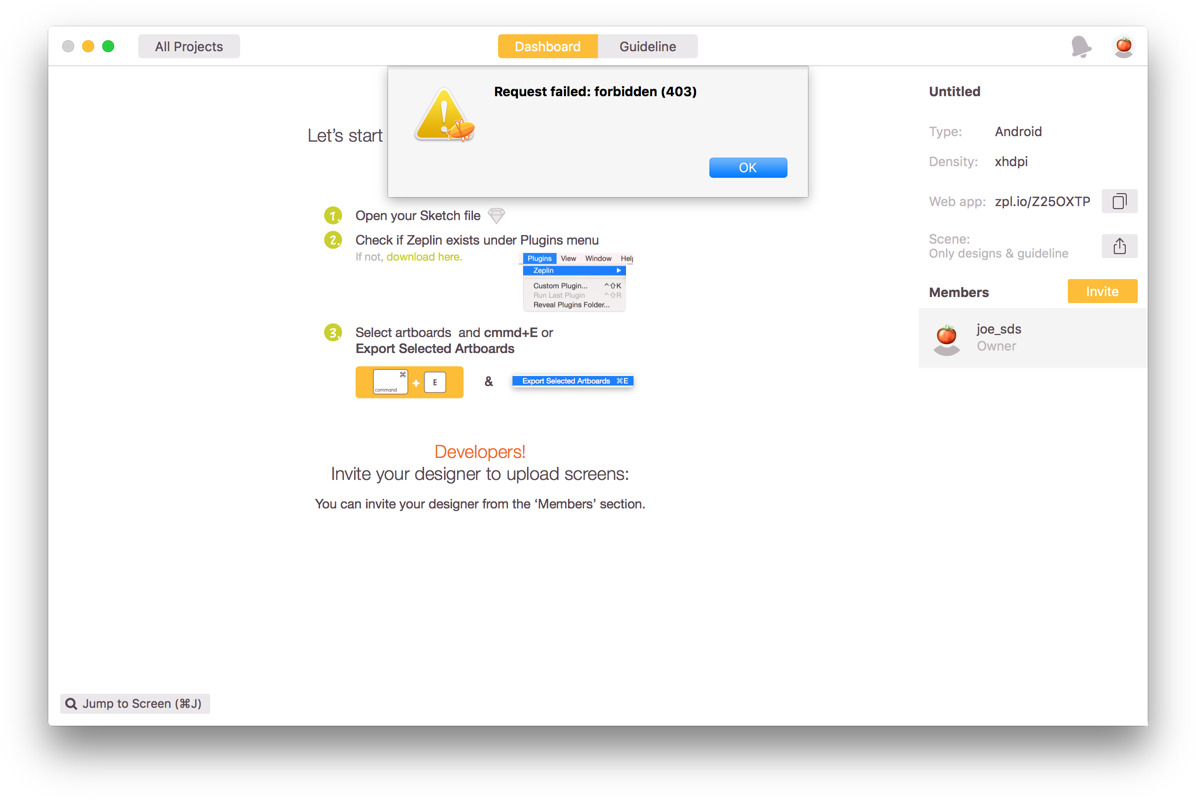The height and width of the screenshot is (800, 1196).
Task: Click the command+E shortcut illustration
Action: tap(409, 382)
